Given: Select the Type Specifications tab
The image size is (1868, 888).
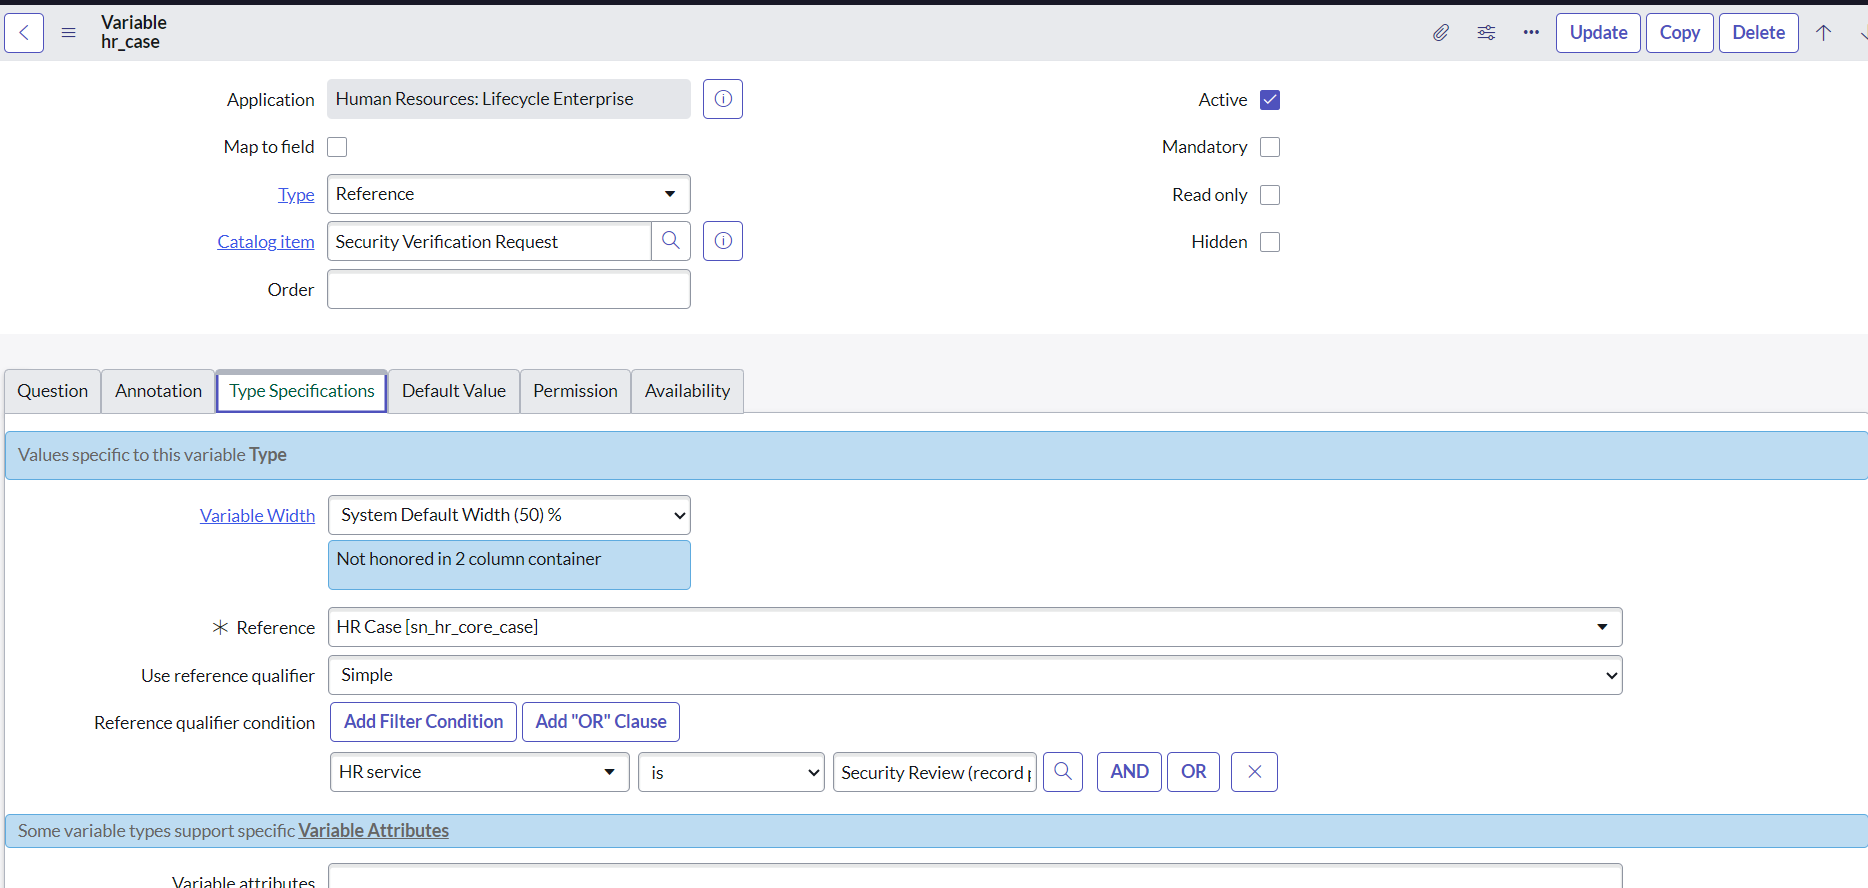Looking at the screenshot, I should (302, 391).
